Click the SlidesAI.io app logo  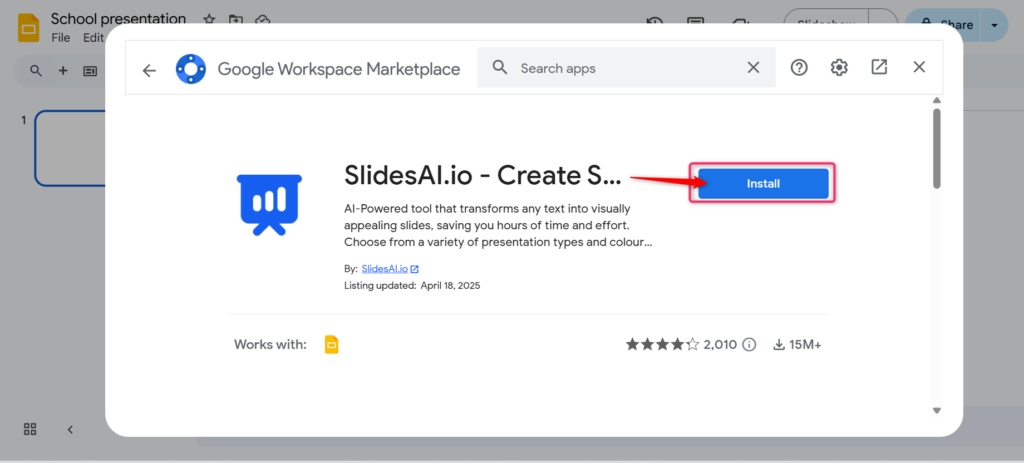(268, 204)
